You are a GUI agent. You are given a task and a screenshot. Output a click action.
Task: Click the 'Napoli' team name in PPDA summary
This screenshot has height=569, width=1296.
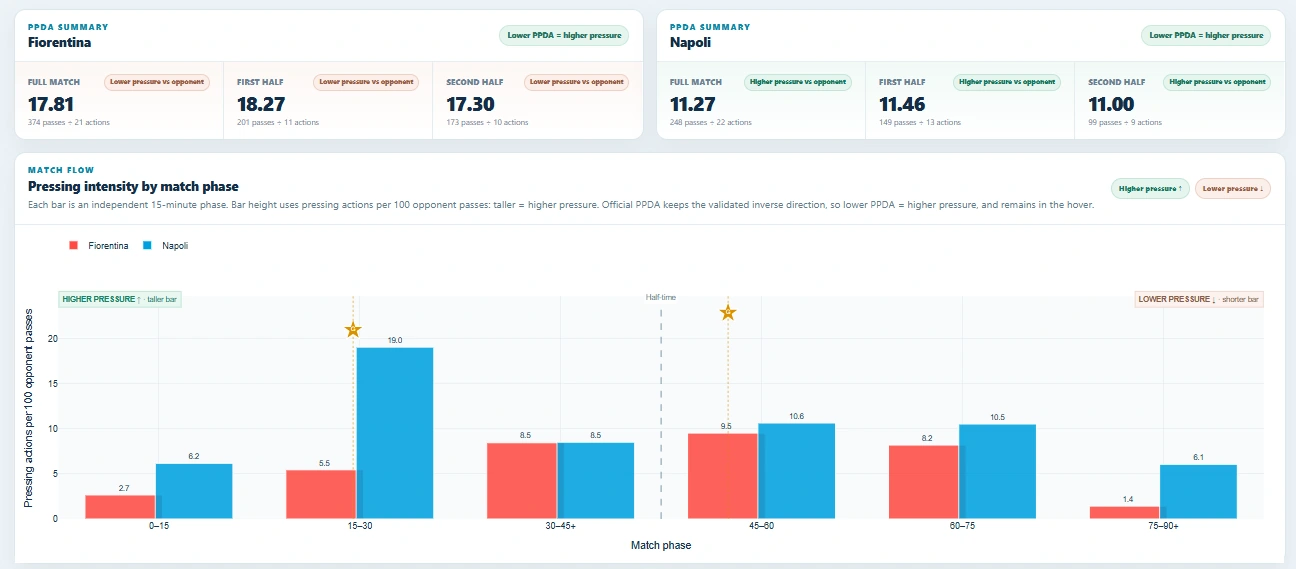tap(690, 43)
